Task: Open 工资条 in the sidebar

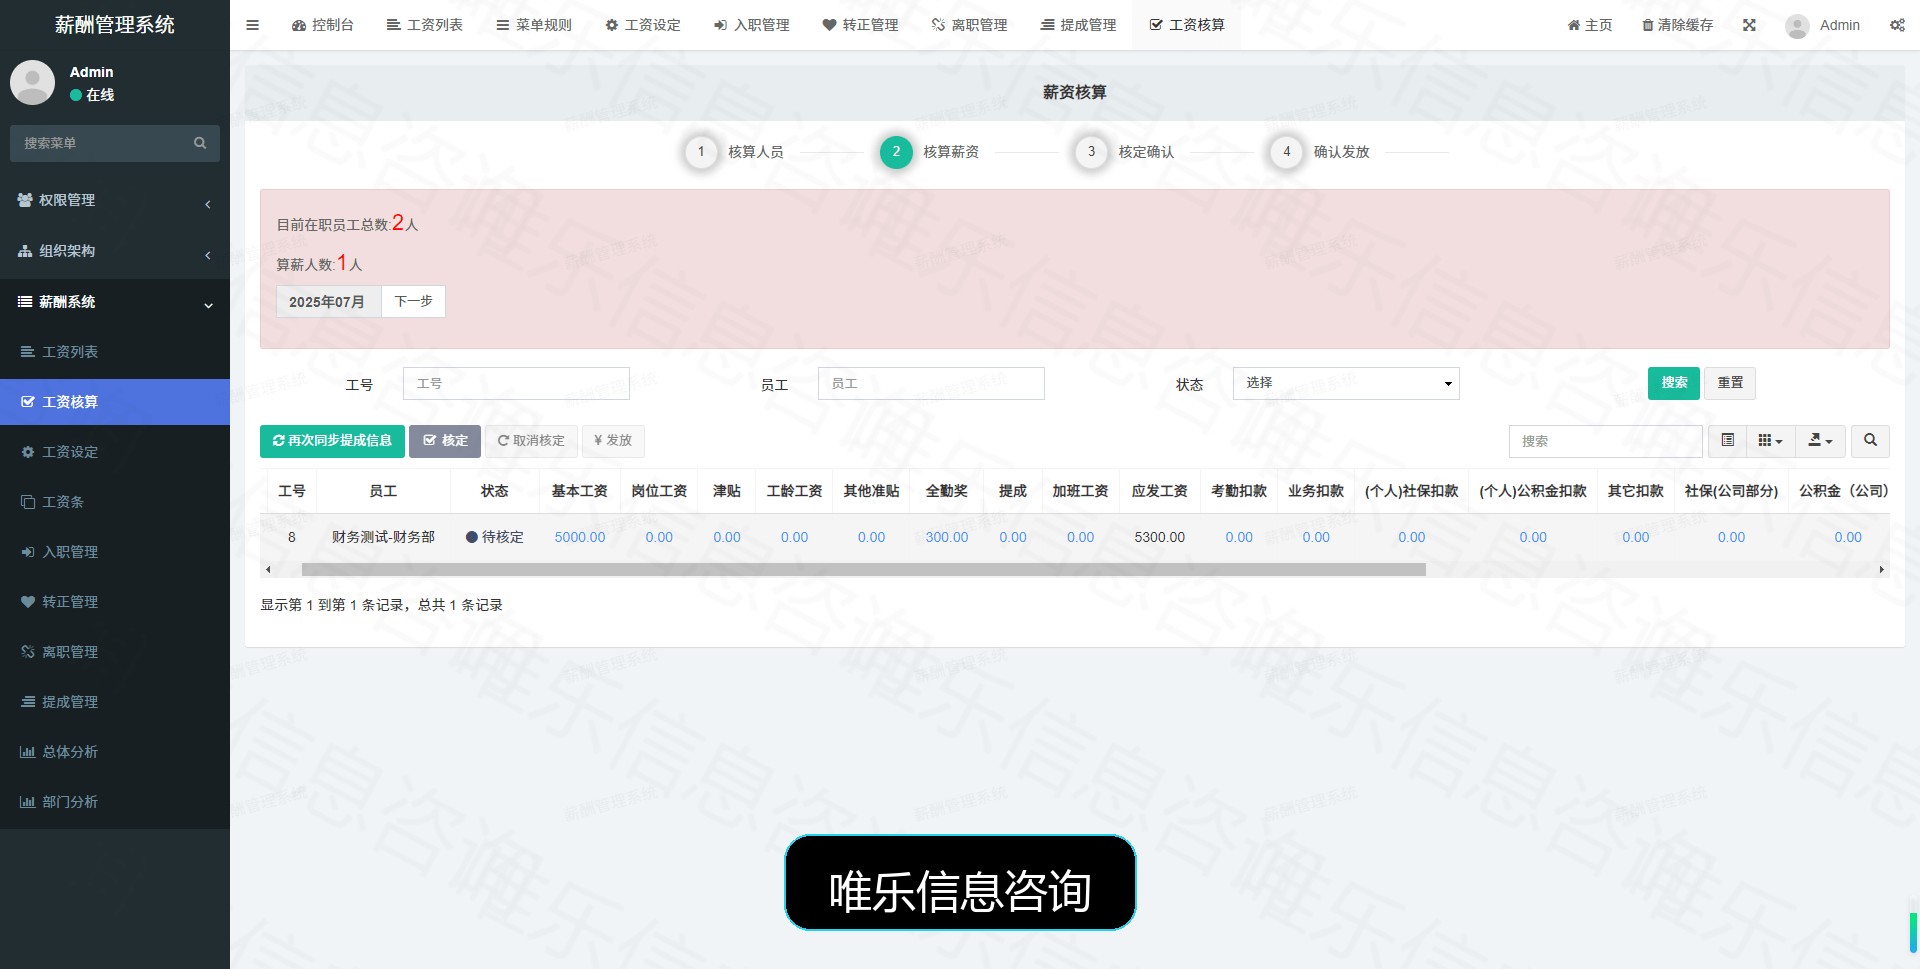Action: (x=115, y=502)
